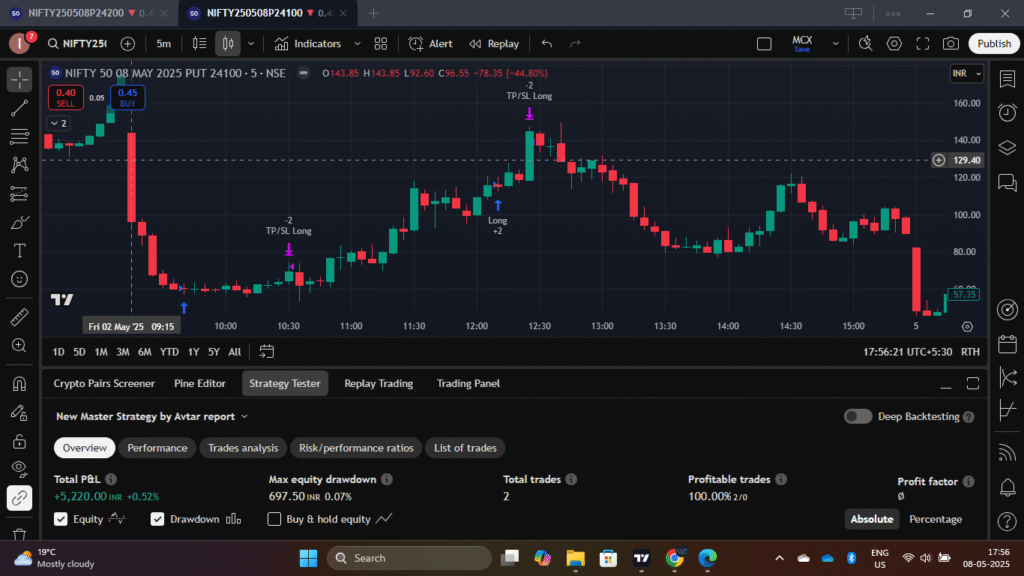Click the Windows taskbar Search box
1024x576 pixels.
[x=409, y=558]
